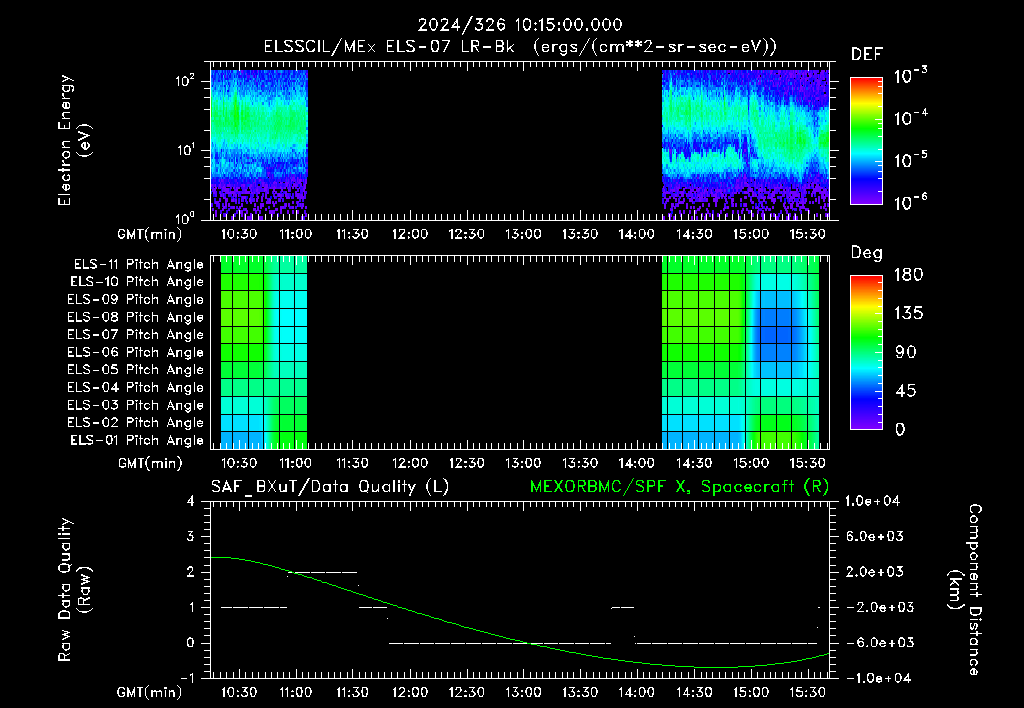Click the DEF label above color bar
This screenshot has width=1024, height=708.
pyautogui.click(x=867, y=54)
